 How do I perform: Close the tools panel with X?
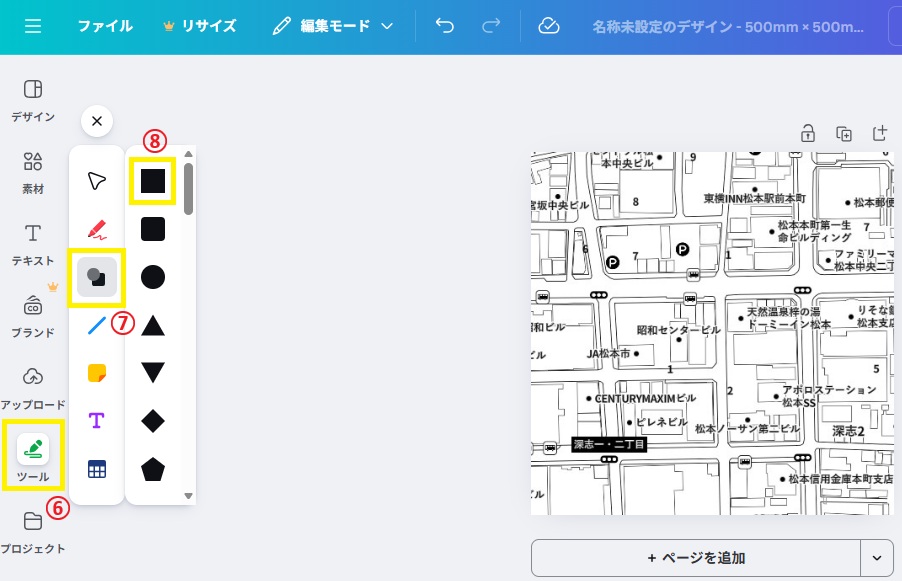pos(96,121)
